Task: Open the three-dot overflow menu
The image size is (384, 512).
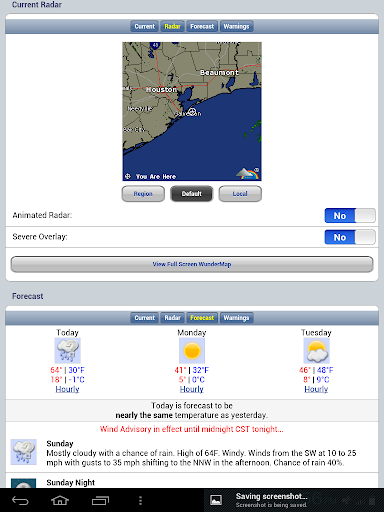Action: tap(140, 500)
